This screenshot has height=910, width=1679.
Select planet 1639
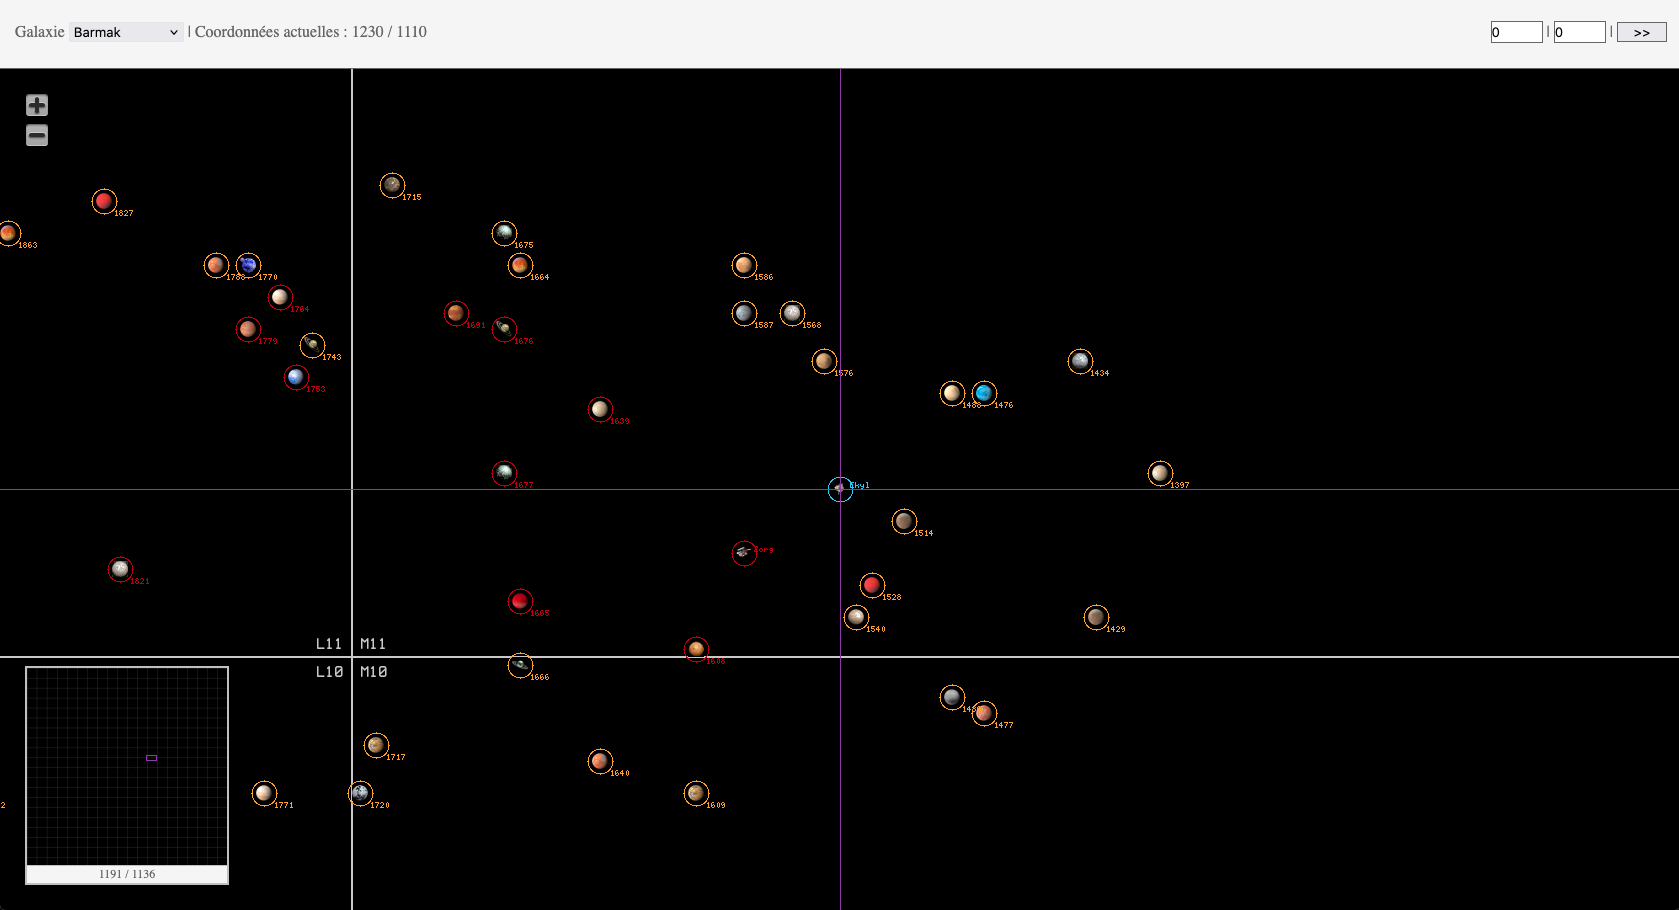pyautogui.click(x=600, y=409)
